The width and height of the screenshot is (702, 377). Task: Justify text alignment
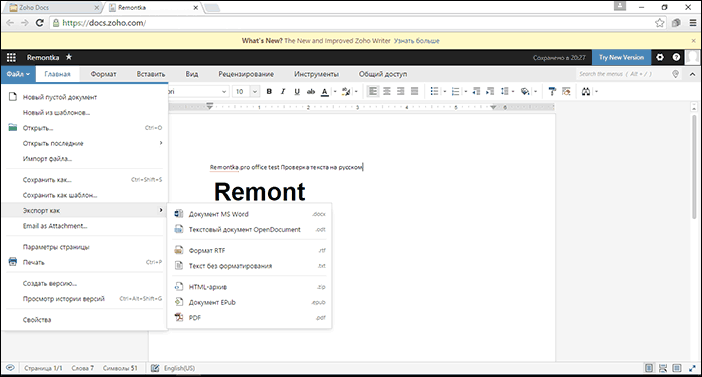[x=415, y=91]
